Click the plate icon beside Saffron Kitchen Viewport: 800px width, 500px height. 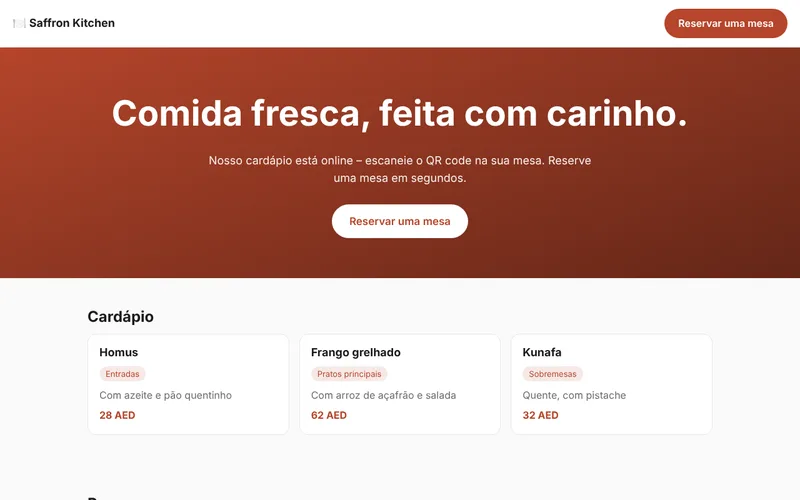coord(19,23)
